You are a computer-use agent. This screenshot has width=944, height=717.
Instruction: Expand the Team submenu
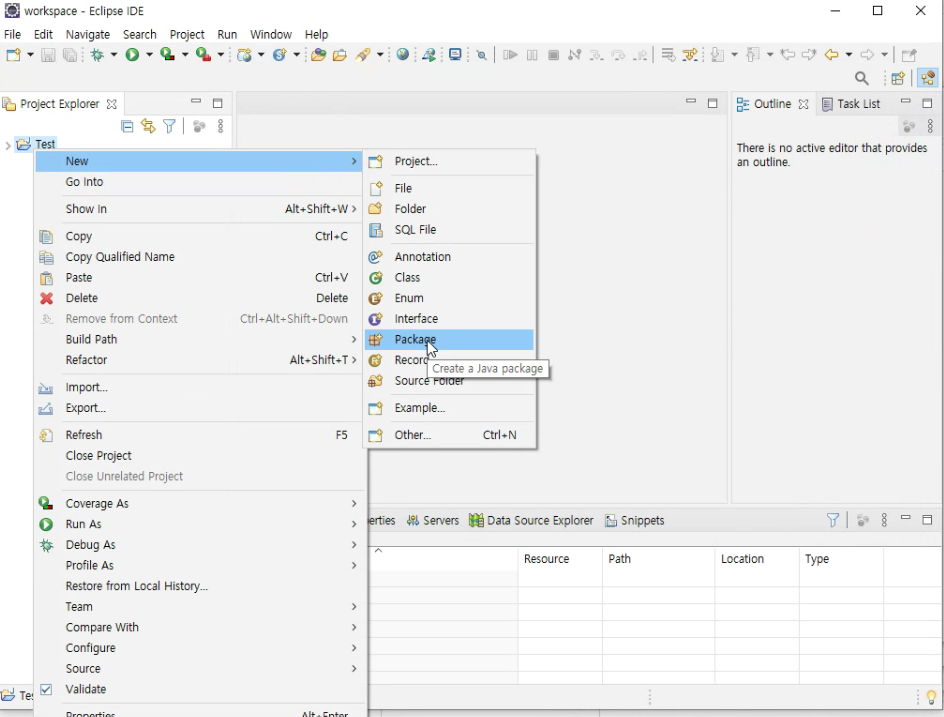200,607
